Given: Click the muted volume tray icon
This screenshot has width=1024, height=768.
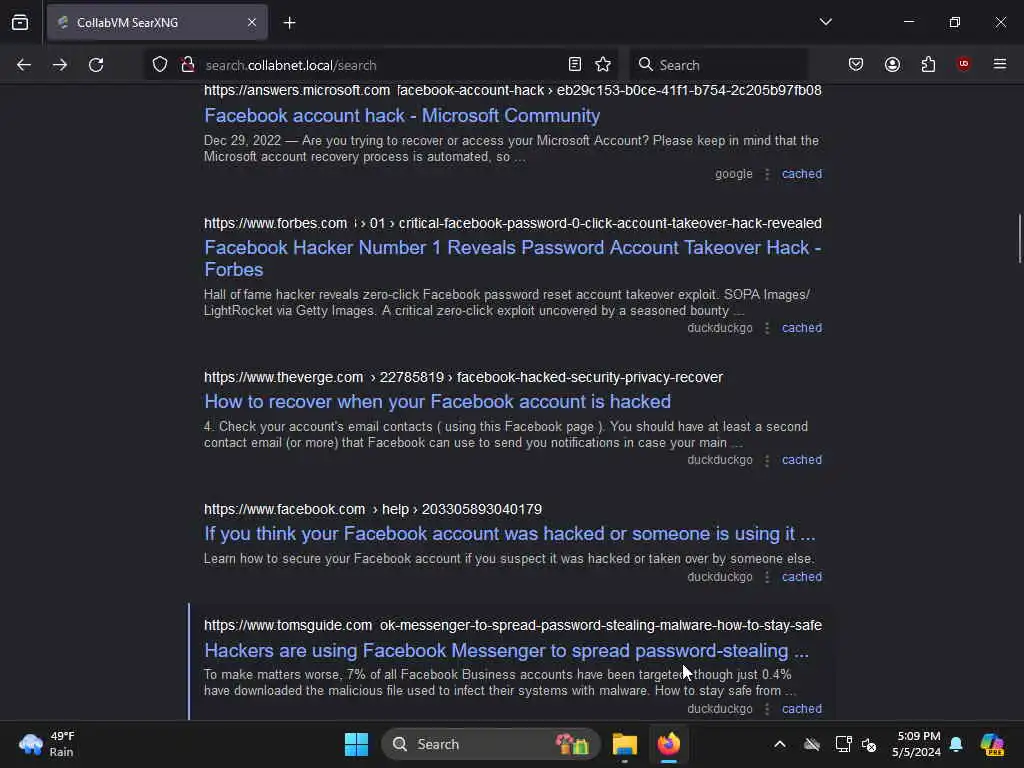Looking at the screenshot, I should click(869, 744).
